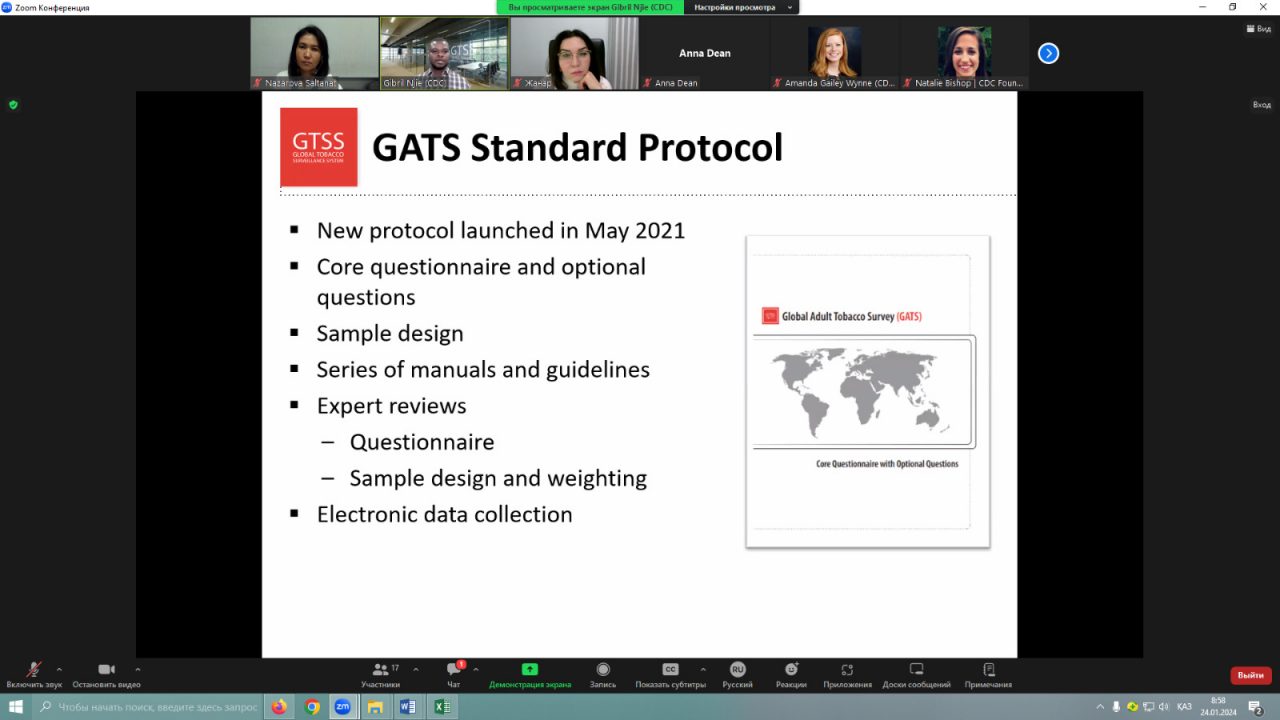The height and width of the screenshot is (720, 1280).
Task: Open Excel from the Windows taskbar
Action: click(440, 707)
